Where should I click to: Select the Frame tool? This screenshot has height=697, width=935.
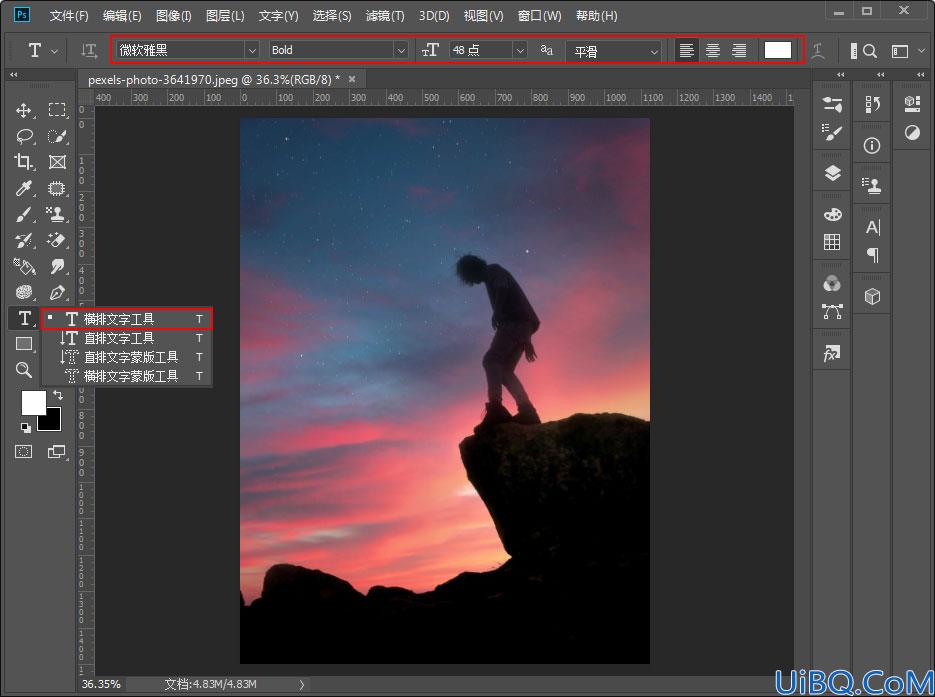(x=57, y=162)
